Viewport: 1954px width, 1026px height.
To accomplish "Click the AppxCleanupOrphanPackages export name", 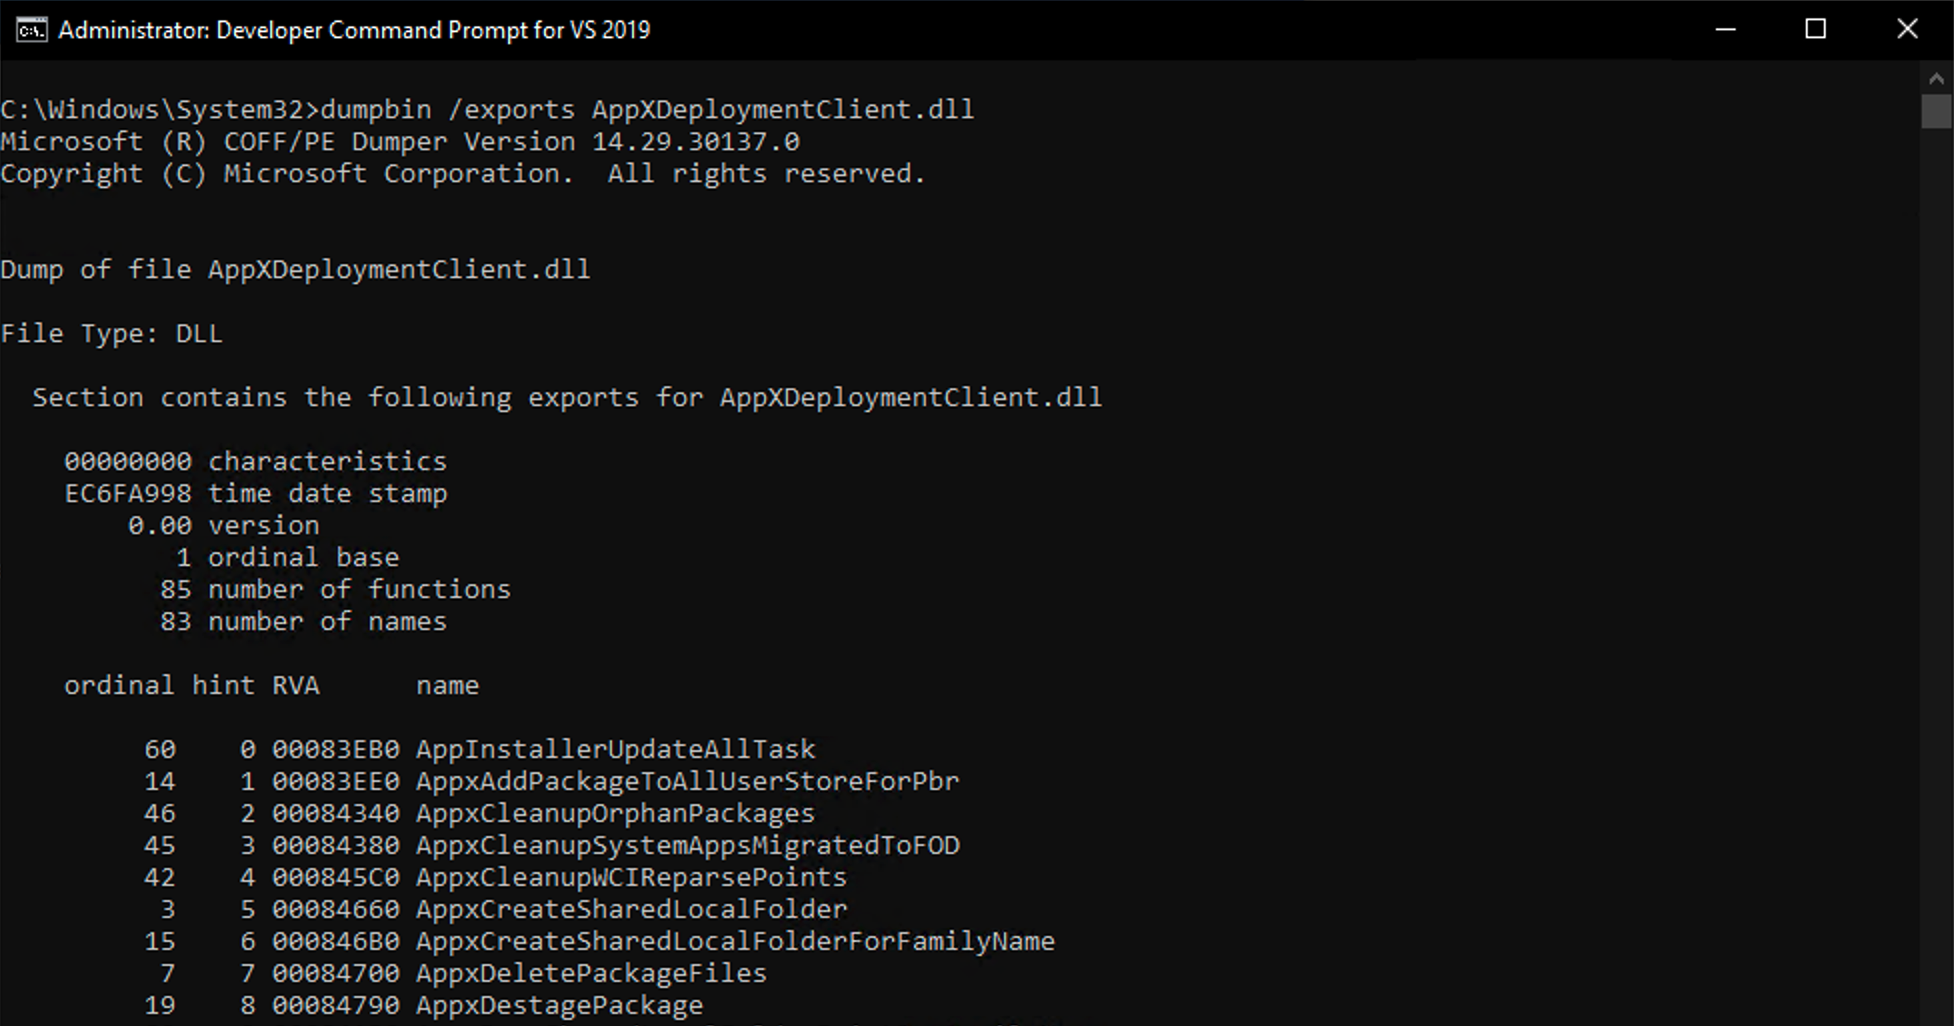I will pyautogui.click(x=614, y=813).
